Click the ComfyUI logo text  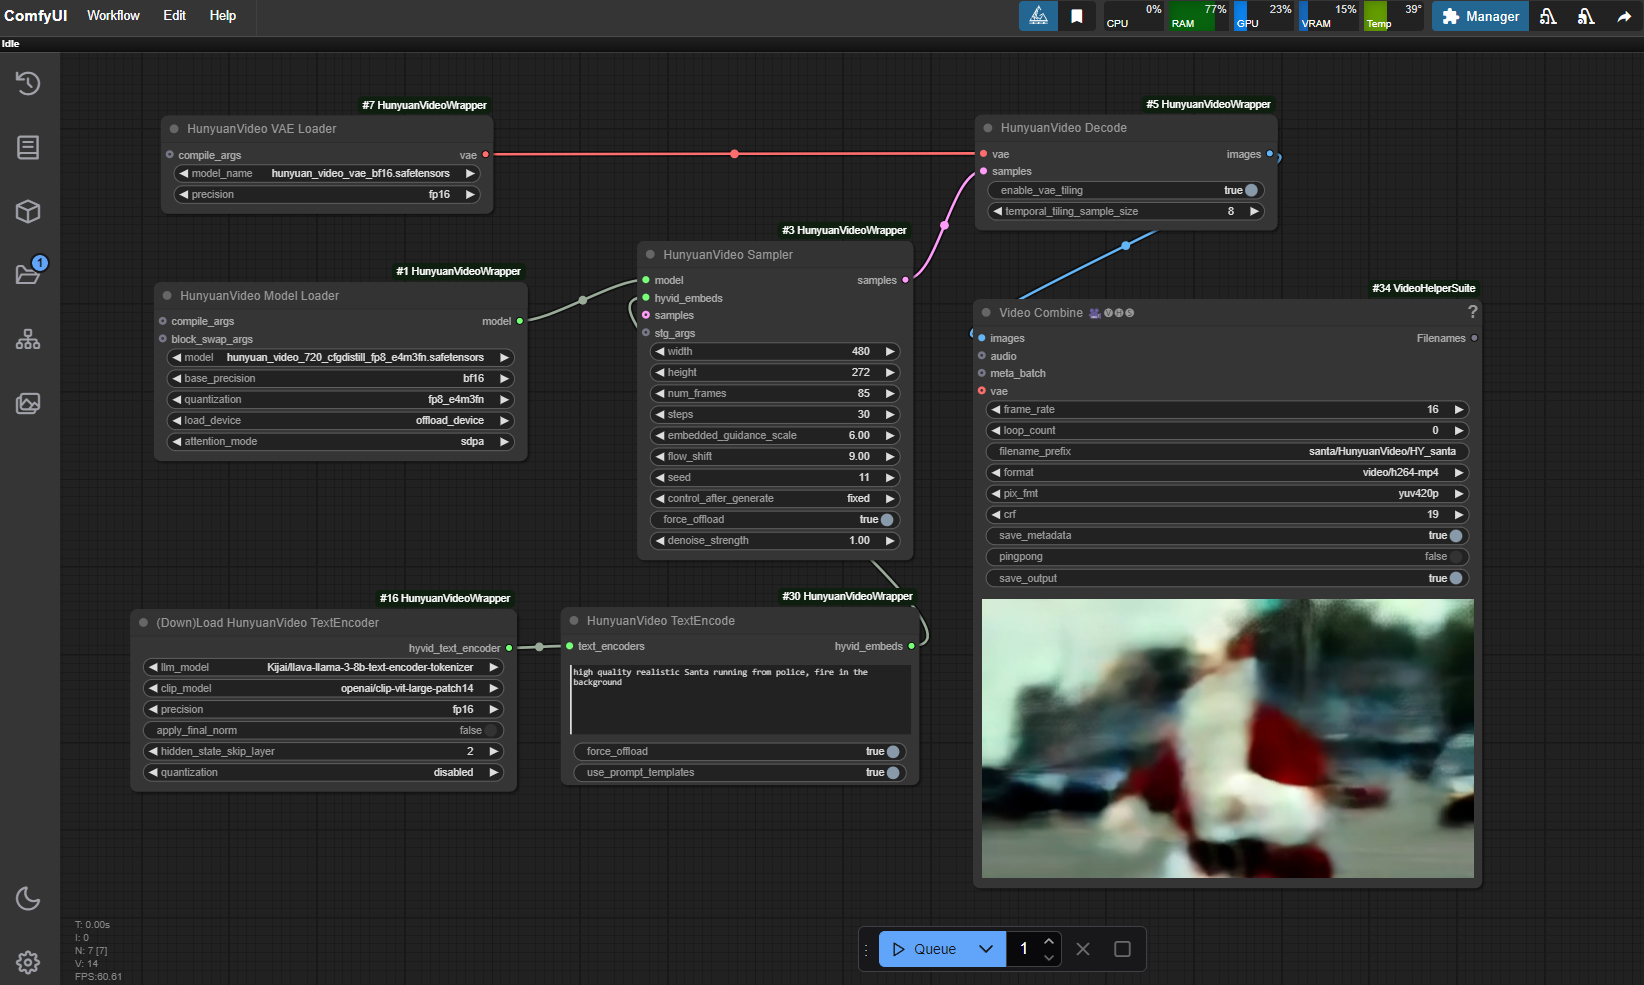pos(36,16)
